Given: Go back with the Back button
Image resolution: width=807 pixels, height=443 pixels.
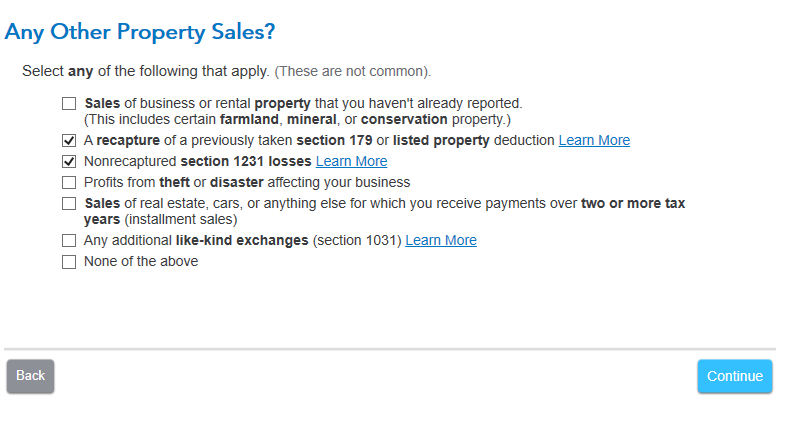Looking at the screenshot, I should pos(30,376).
